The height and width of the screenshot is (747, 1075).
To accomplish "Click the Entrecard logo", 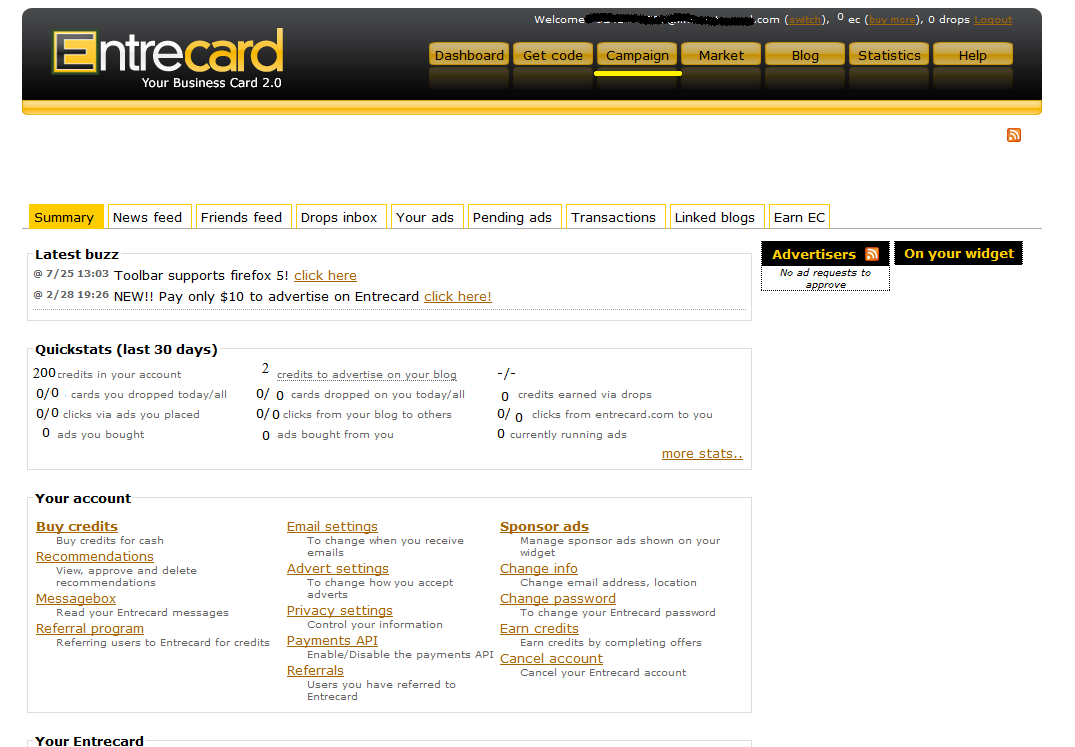I will [x=168, y=58].
